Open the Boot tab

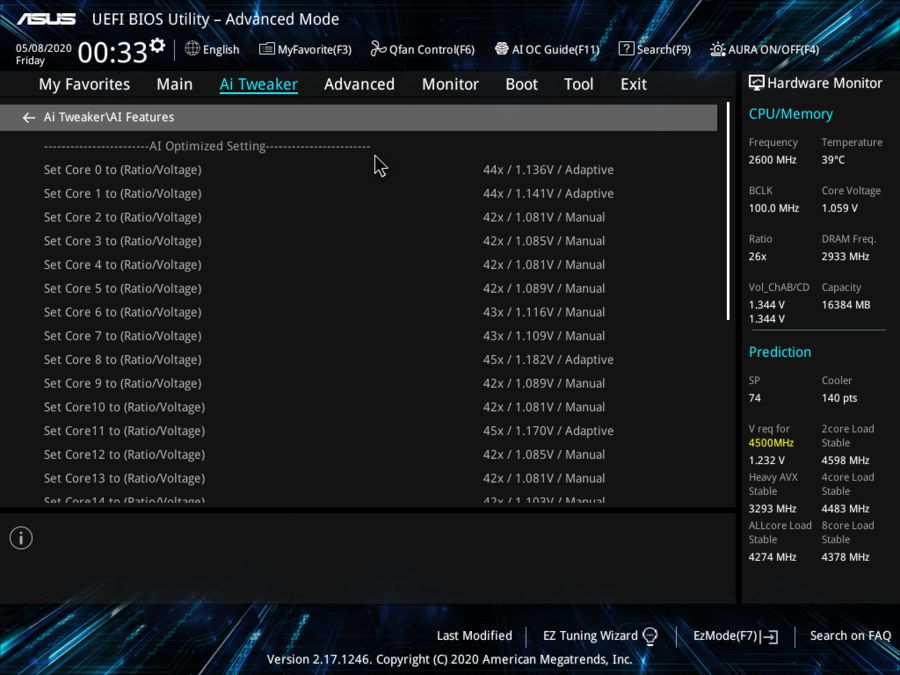(521, 84)
